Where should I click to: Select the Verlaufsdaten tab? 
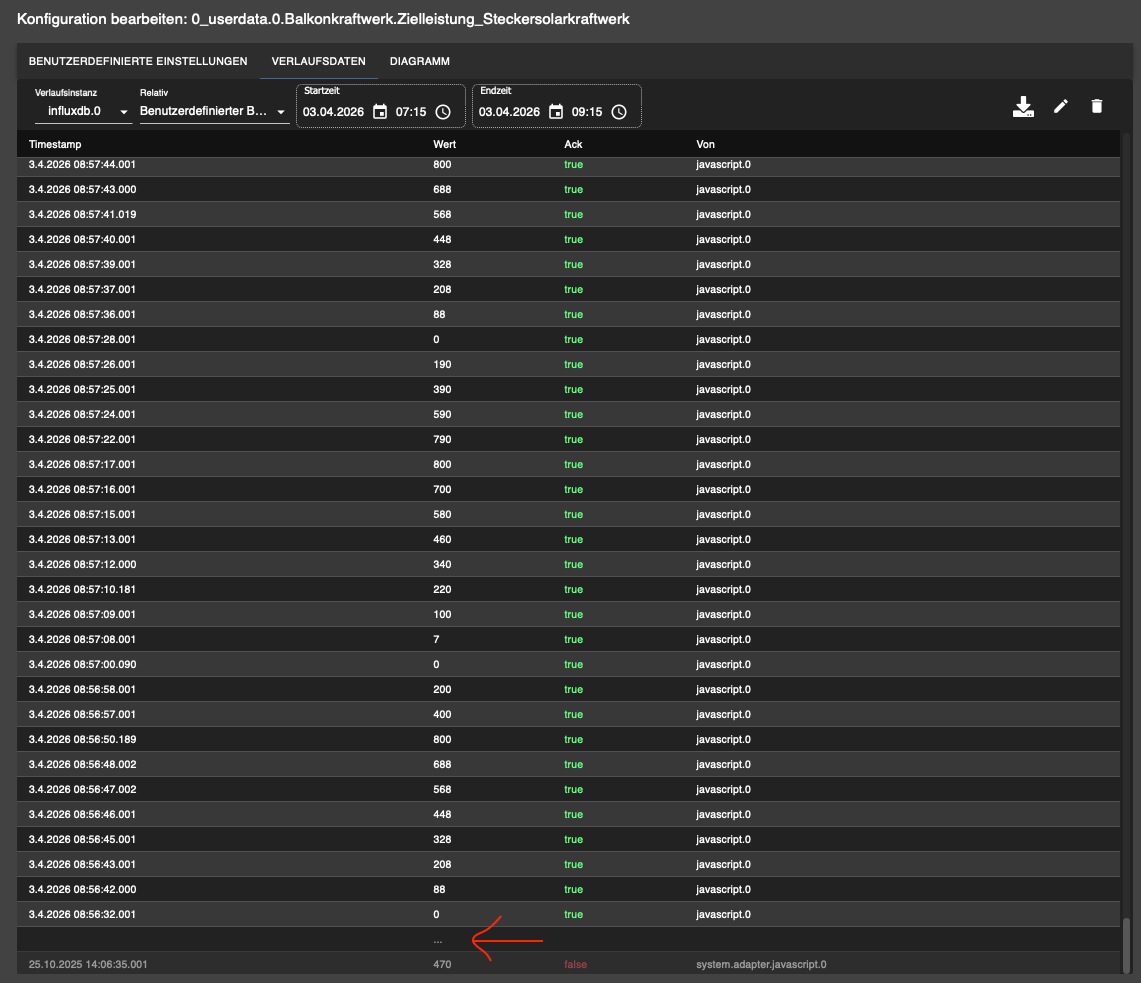[x=318, y=61]
